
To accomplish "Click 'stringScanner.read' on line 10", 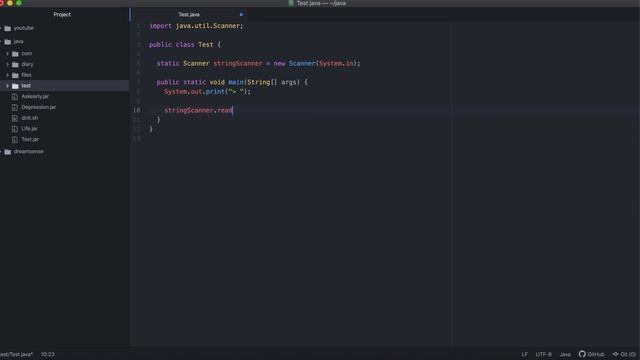I will [x=198, y=110].
